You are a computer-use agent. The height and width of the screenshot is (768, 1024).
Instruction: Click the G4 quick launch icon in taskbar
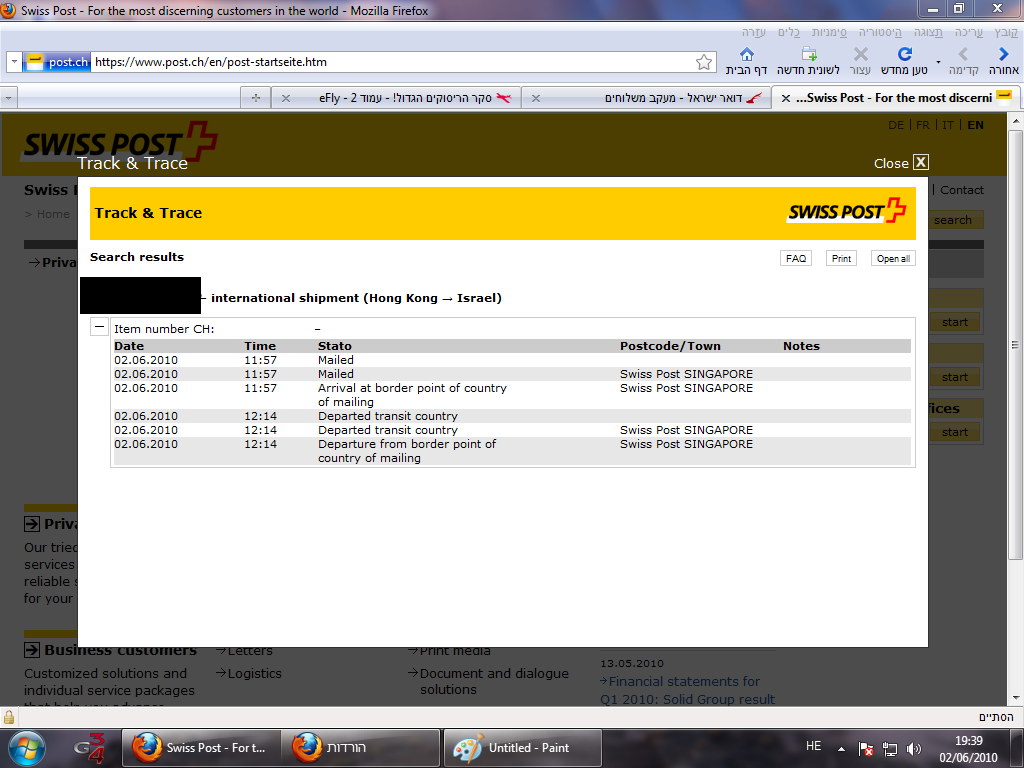(x=89, y=748)
